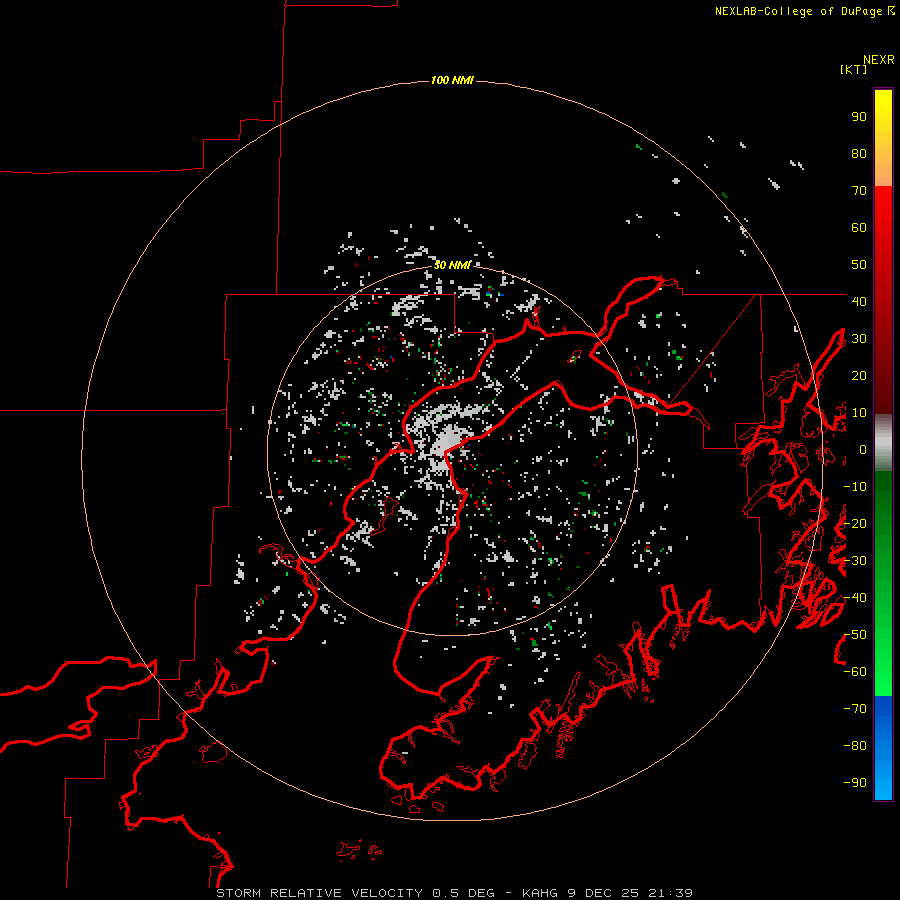Click the [KT] units label
900x900 pixels.
pos(854,69)
